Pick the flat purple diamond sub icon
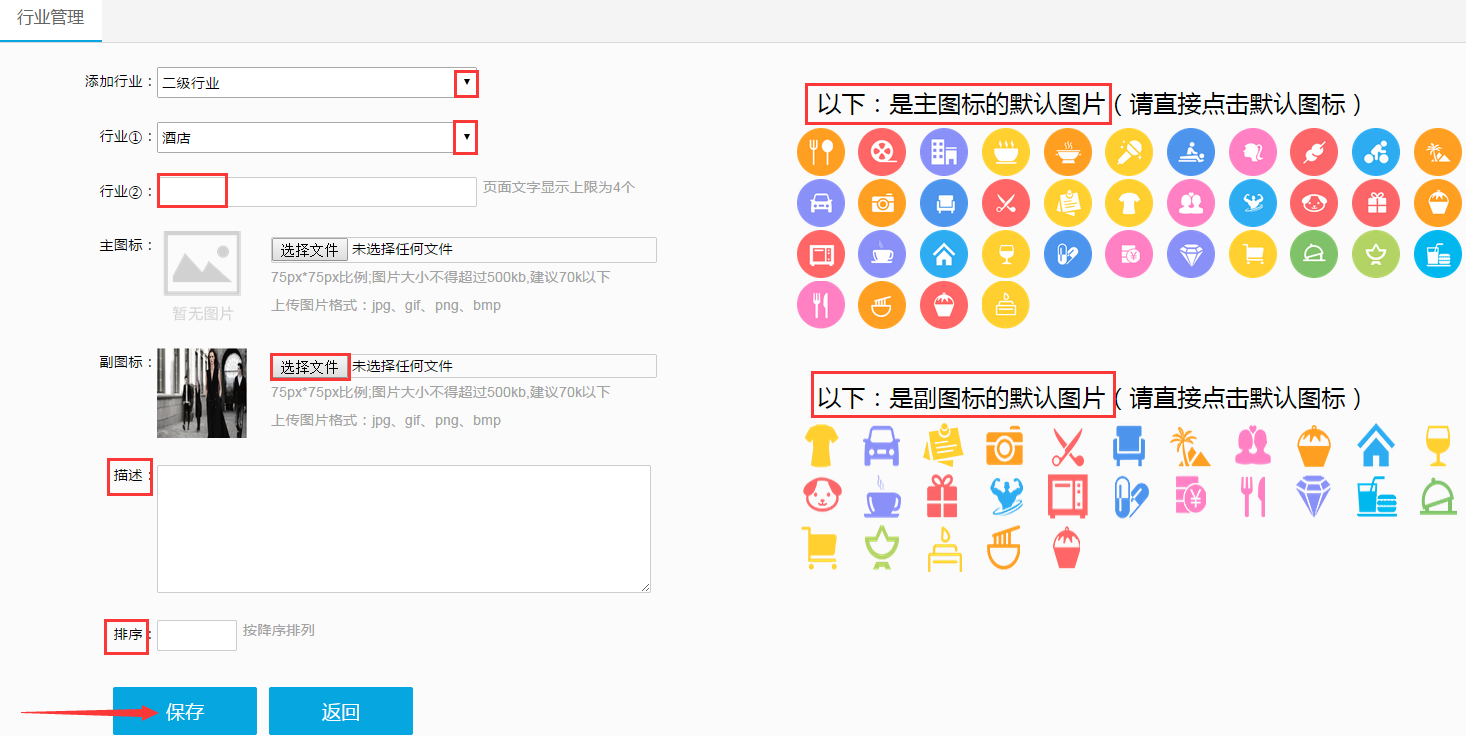Image resolution: width=1466 pixels, height=736 pixels. (1314, 497)
